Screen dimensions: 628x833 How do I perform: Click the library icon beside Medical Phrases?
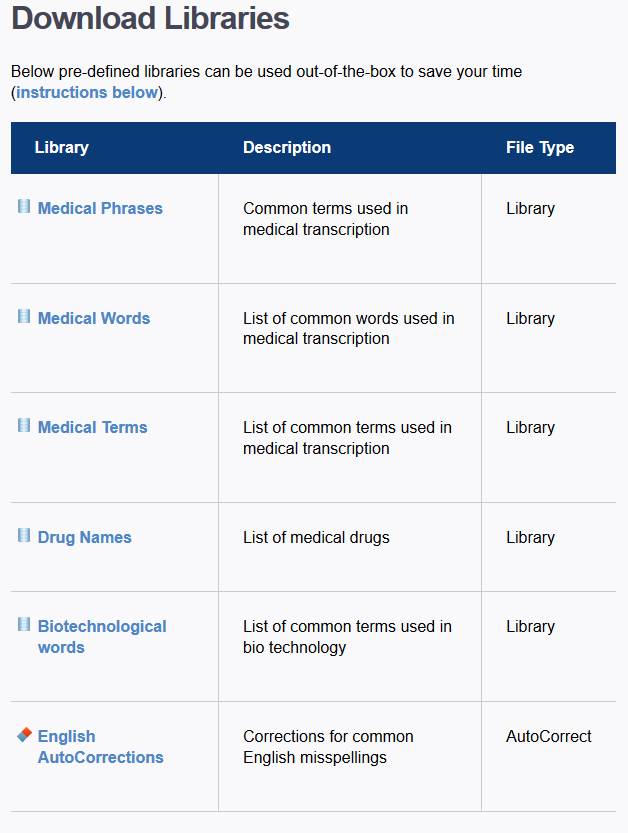coord(24,206)
